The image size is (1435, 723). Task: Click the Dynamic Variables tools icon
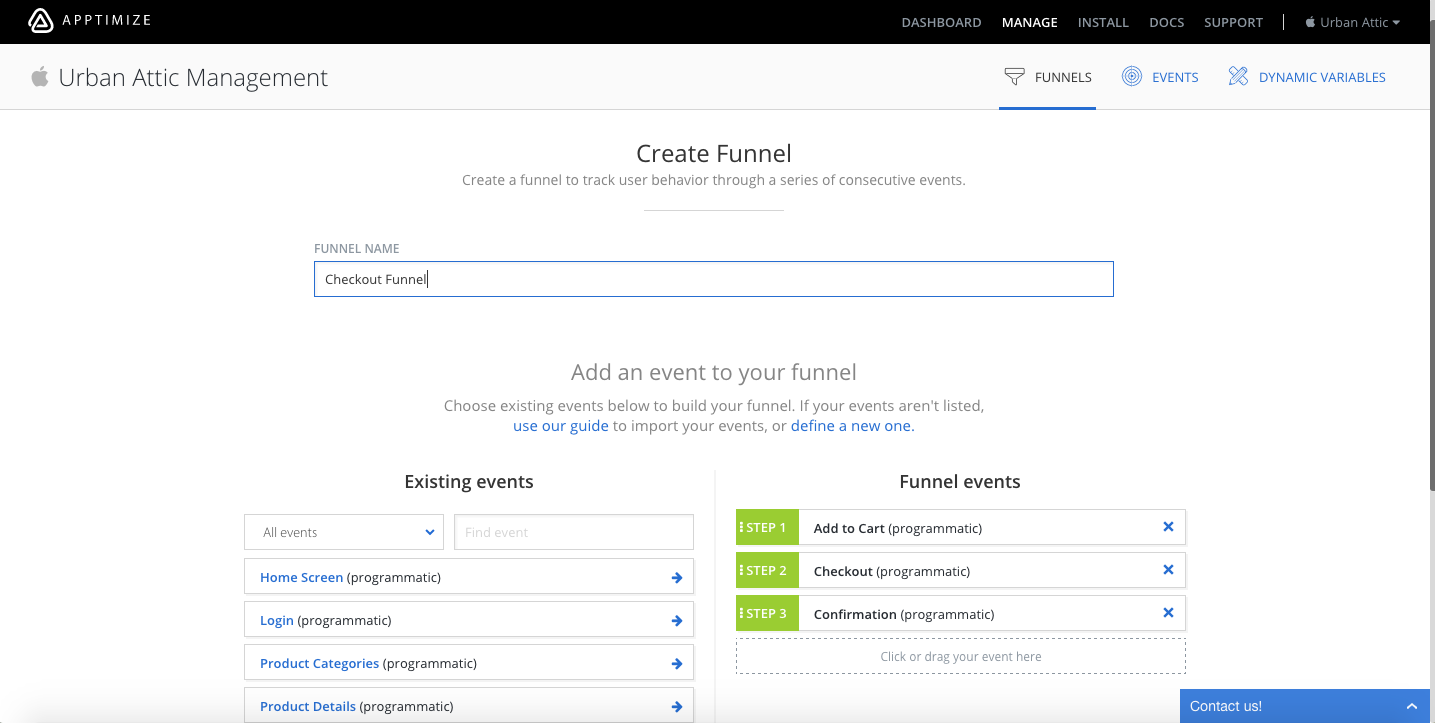(1238, 76)
